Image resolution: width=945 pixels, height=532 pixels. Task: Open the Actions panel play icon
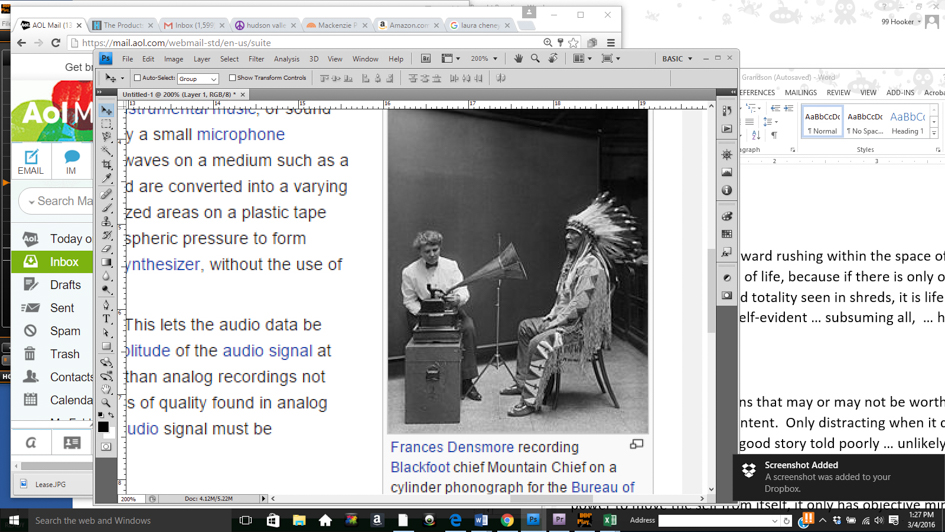pyautogui.click(x=727, y=129)
